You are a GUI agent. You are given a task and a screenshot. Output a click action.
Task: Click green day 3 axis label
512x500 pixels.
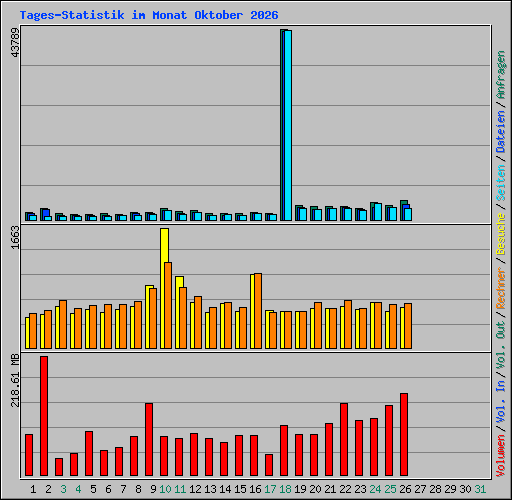(x=63, y=489)
